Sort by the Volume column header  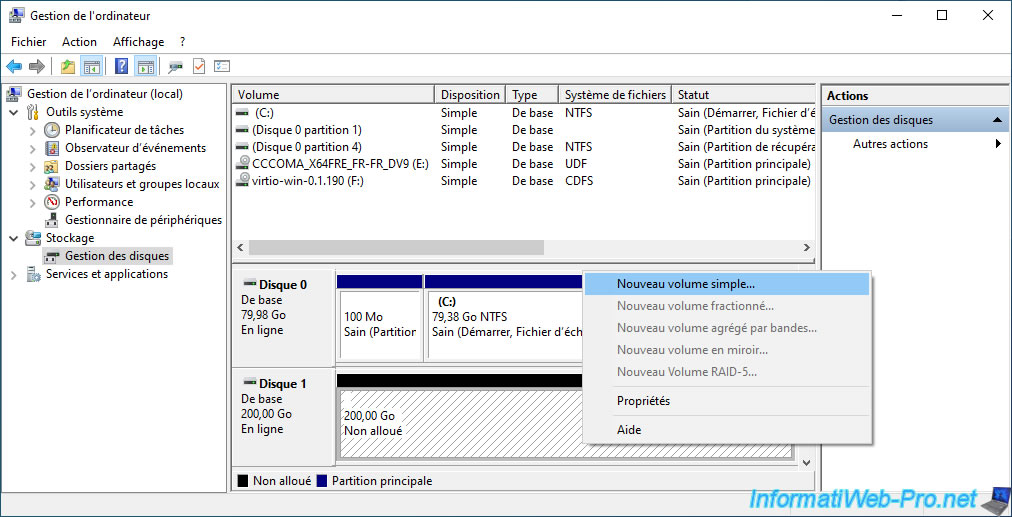pos(333,95)
